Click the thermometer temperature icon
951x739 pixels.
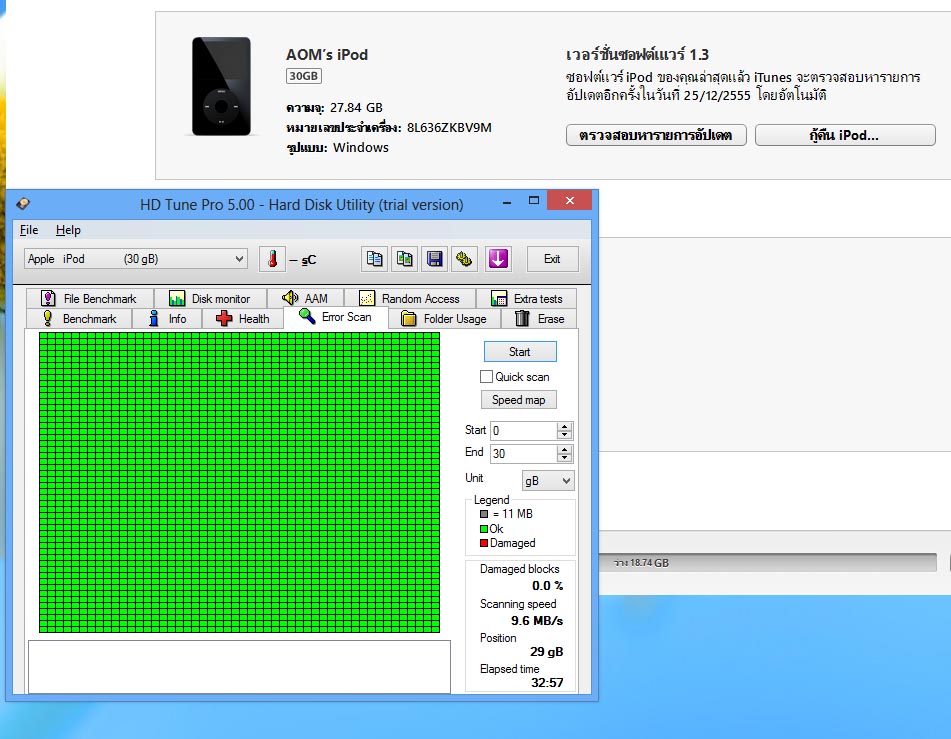pyautogui.click(x=272, y=259)
